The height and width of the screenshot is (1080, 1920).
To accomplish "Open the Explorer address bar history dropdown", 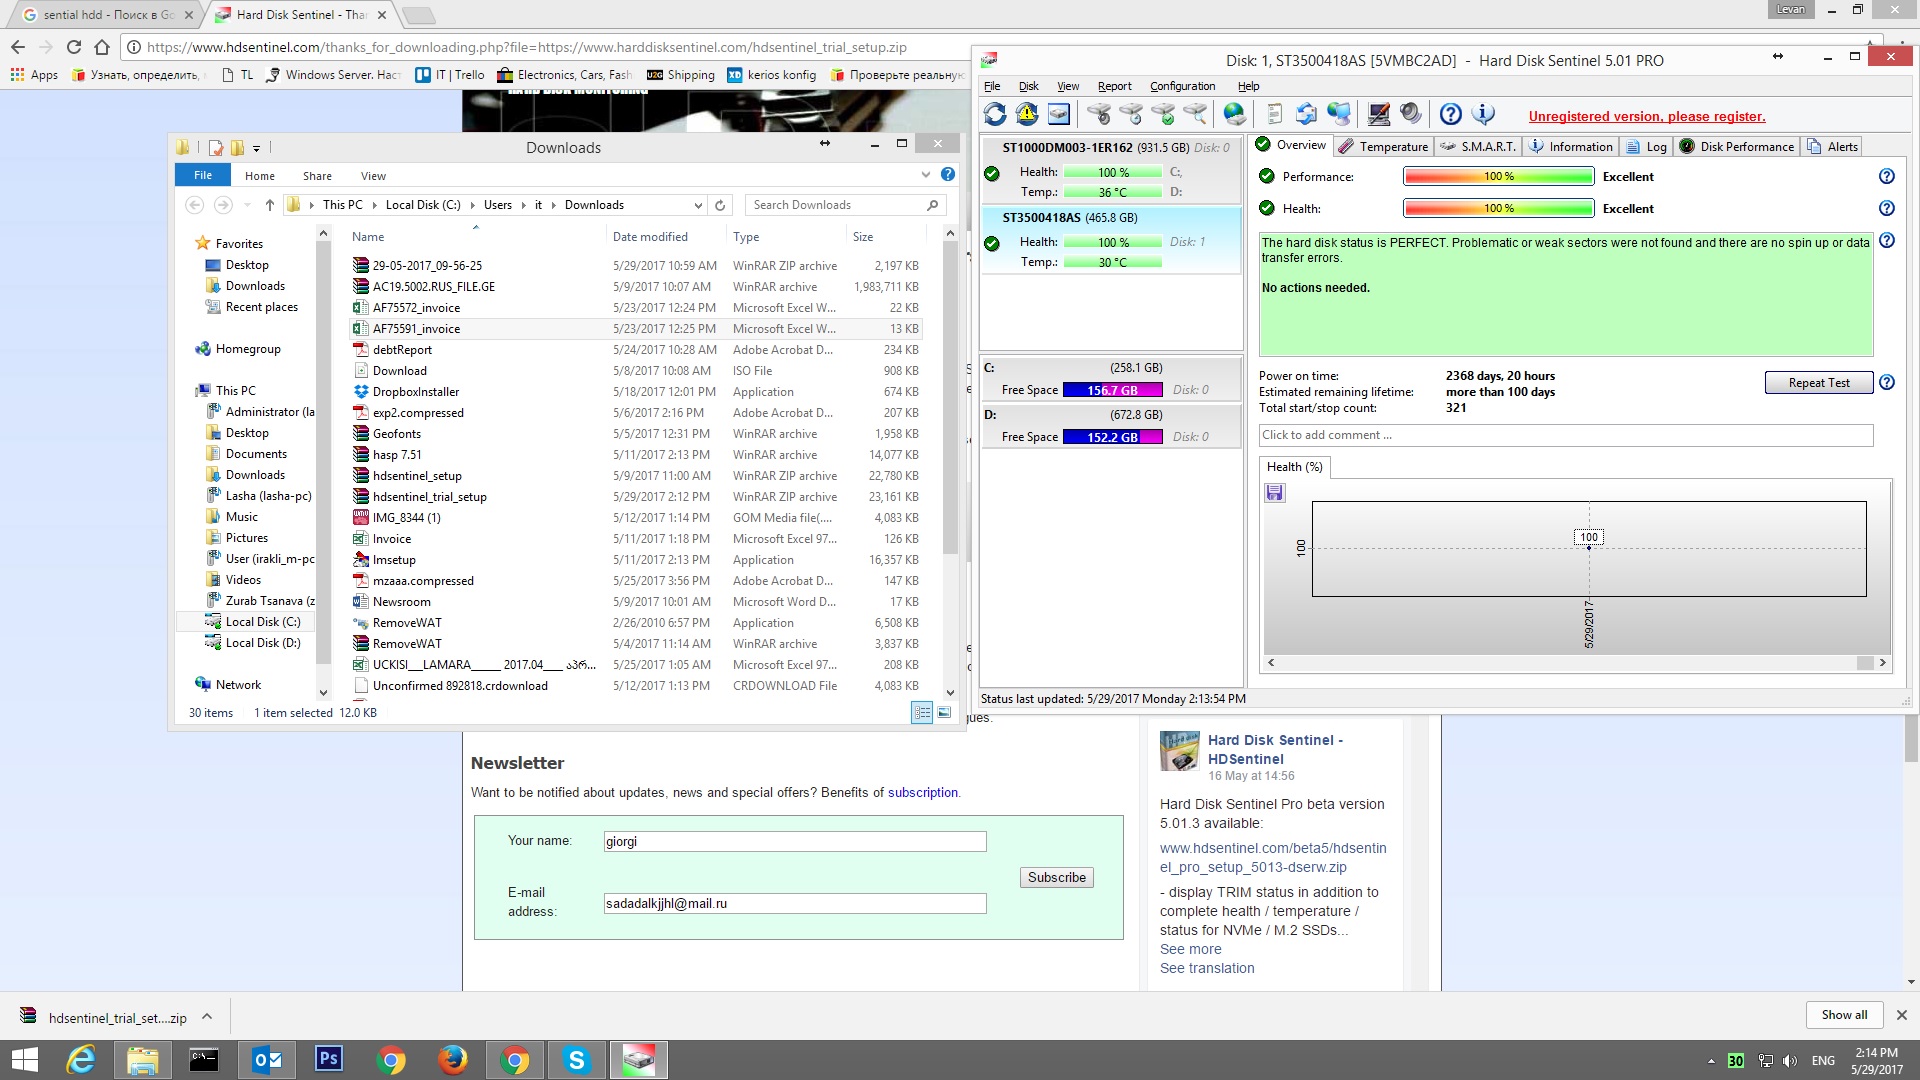I will 698,205.
